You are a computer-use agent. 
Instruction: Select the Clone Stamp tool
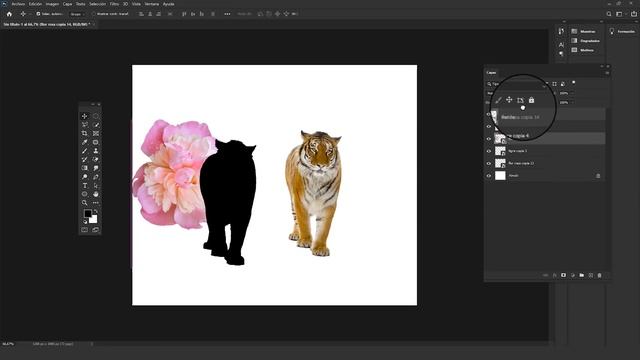96,151
